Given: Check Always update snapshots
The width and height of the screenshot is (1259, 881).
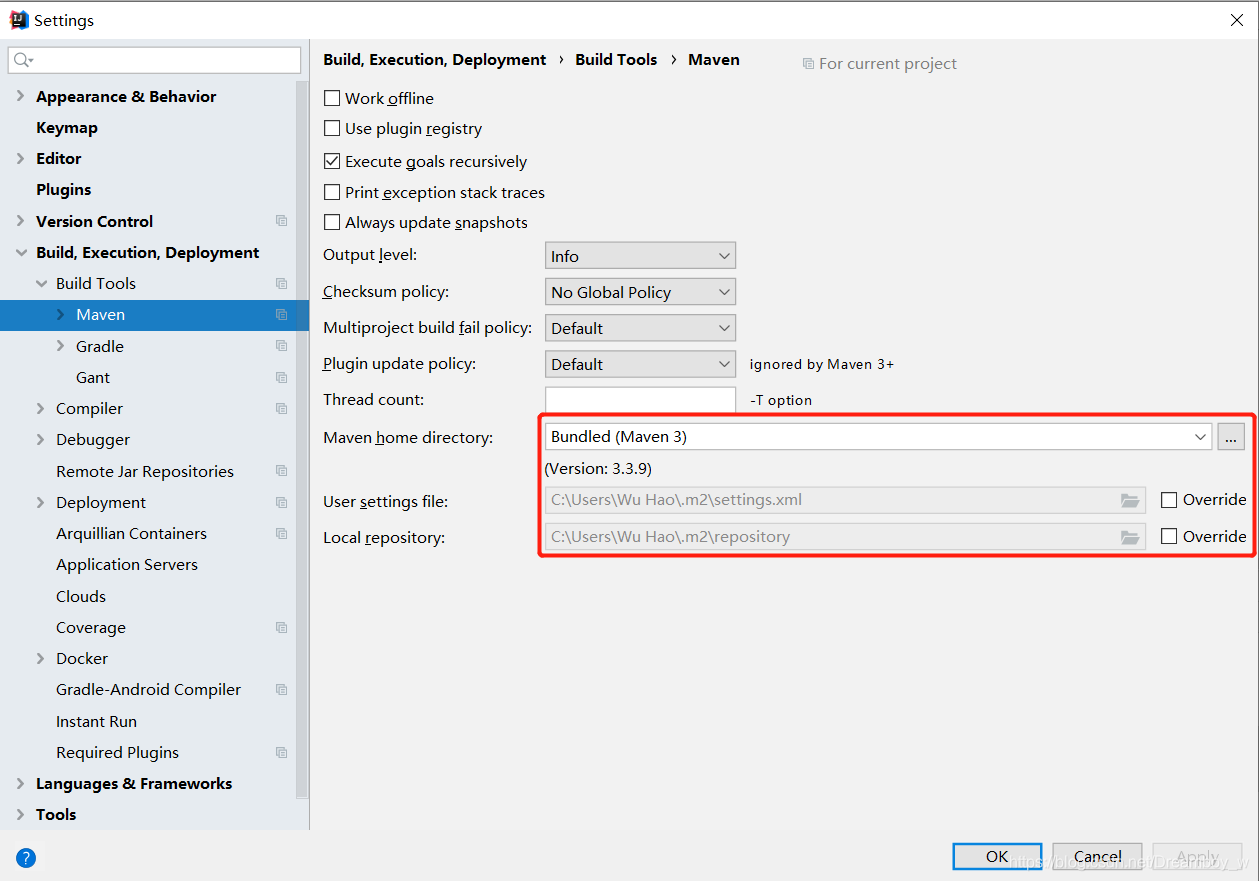Looking at the screenshot, I should click(x=332, y=222).
